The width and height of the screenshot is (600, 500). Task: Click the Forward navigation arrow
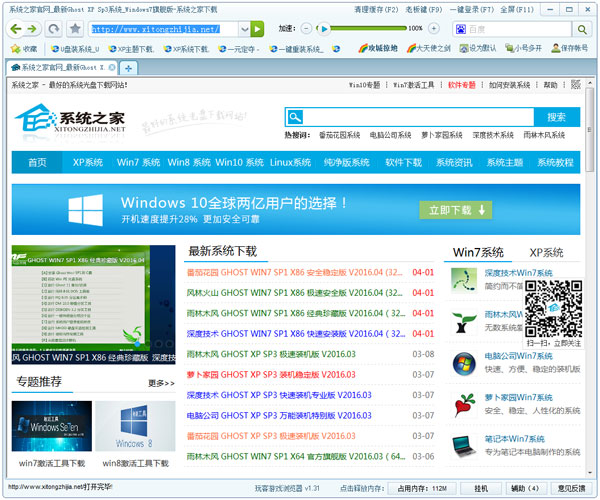(33, 29)
